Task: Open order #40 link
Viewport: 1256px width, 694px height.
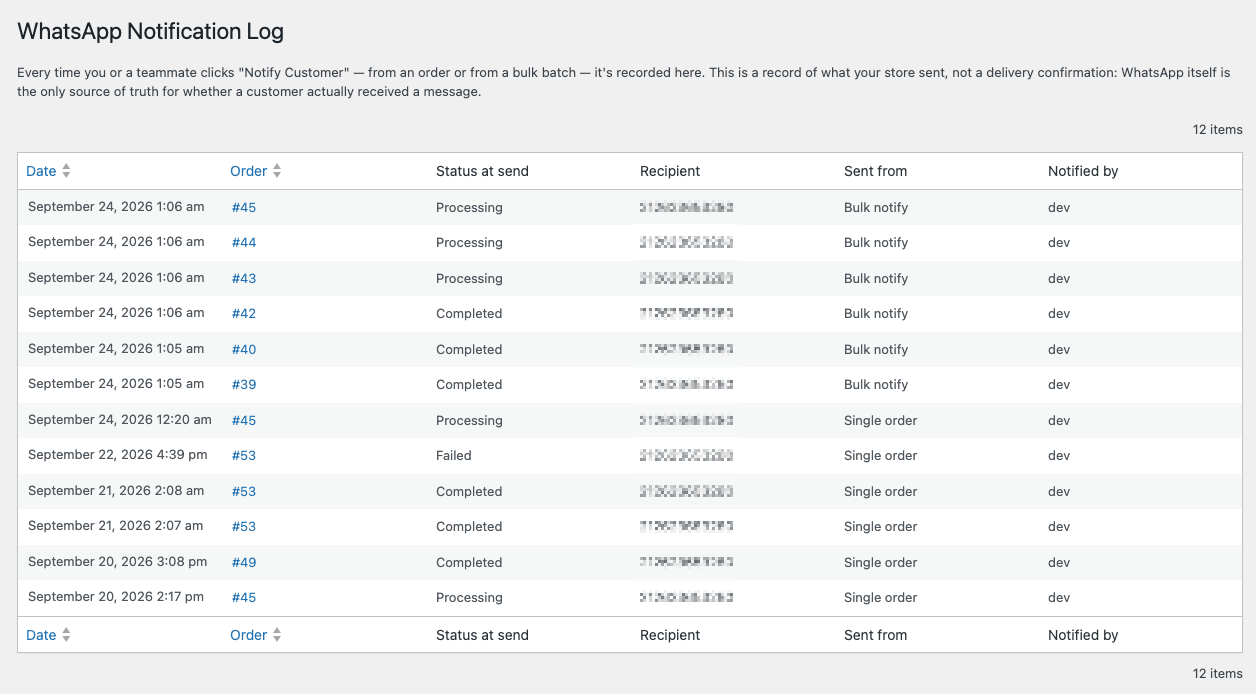Action: click(244, 349)
